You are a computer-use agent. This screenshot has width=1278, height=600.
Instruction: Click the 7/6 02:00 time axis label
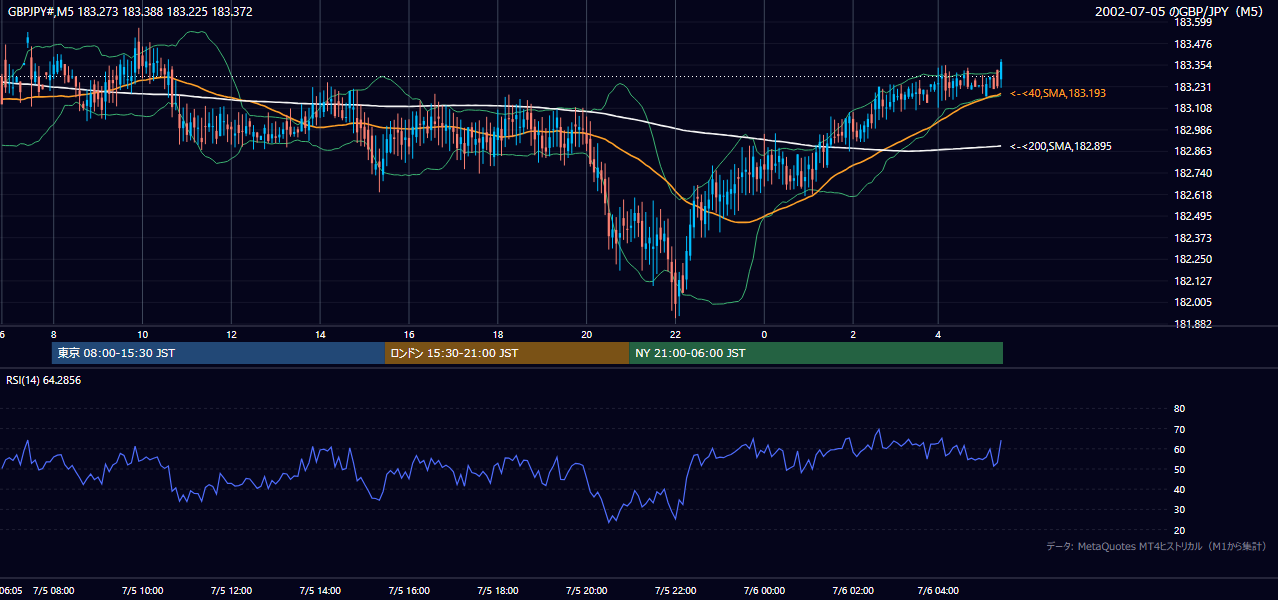[x=853, y=590]
